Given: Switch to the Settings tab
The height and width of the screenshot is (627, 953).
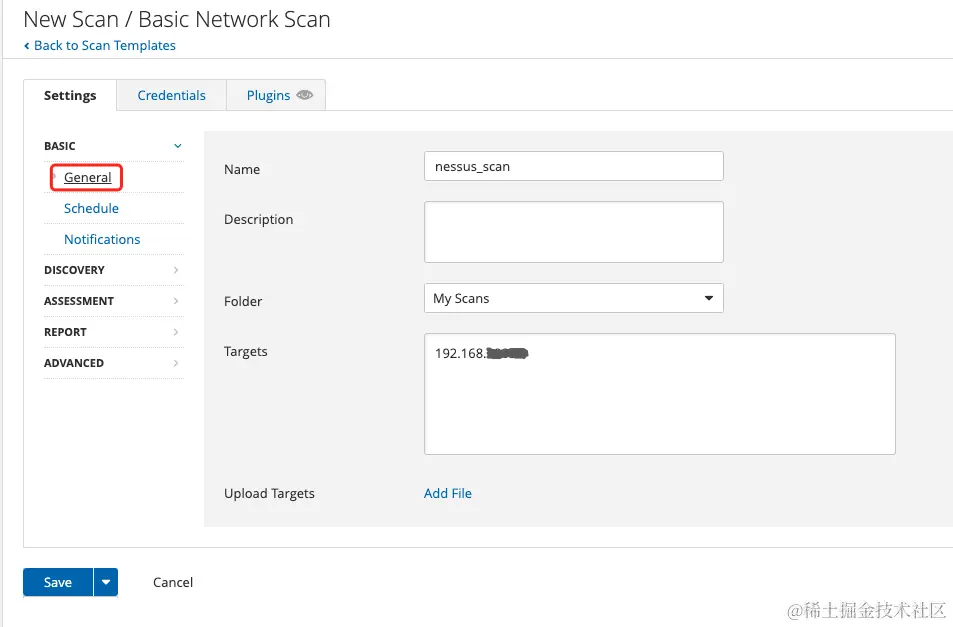Looking at the screenshot, I should tap(70, 95).
